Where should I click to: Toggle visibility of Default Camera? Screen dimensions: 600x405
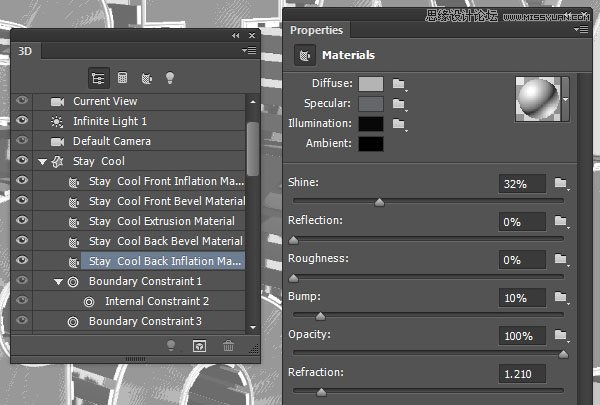22,140
